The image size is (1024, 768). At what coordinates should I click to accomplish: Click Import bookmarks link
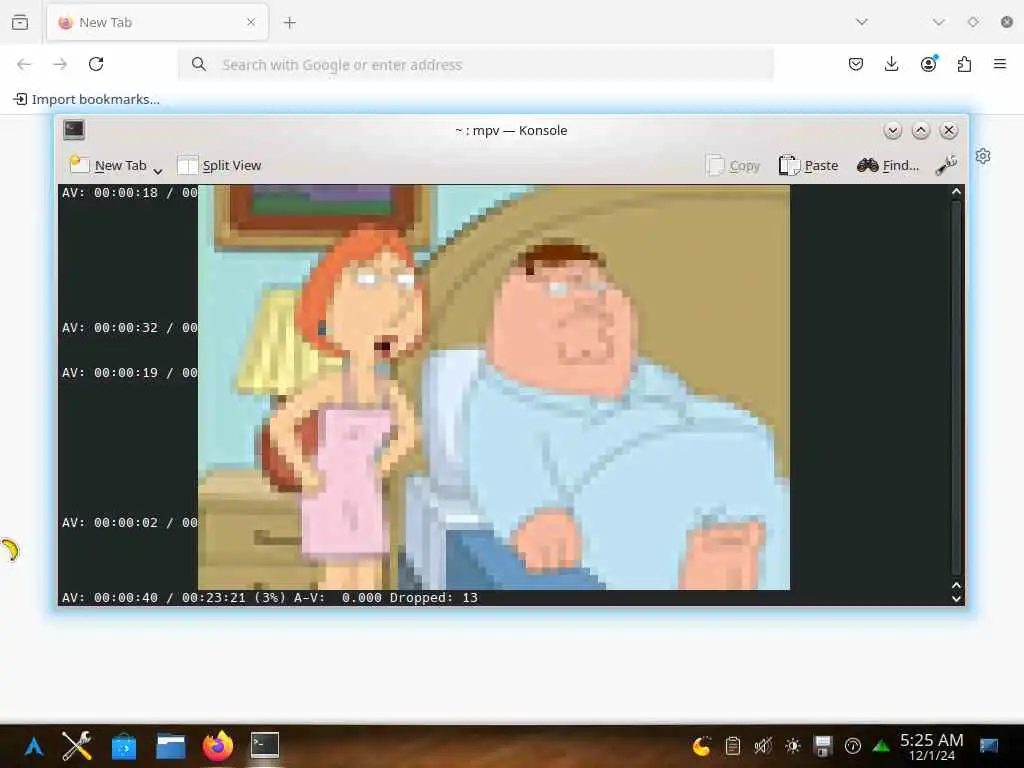87,99
